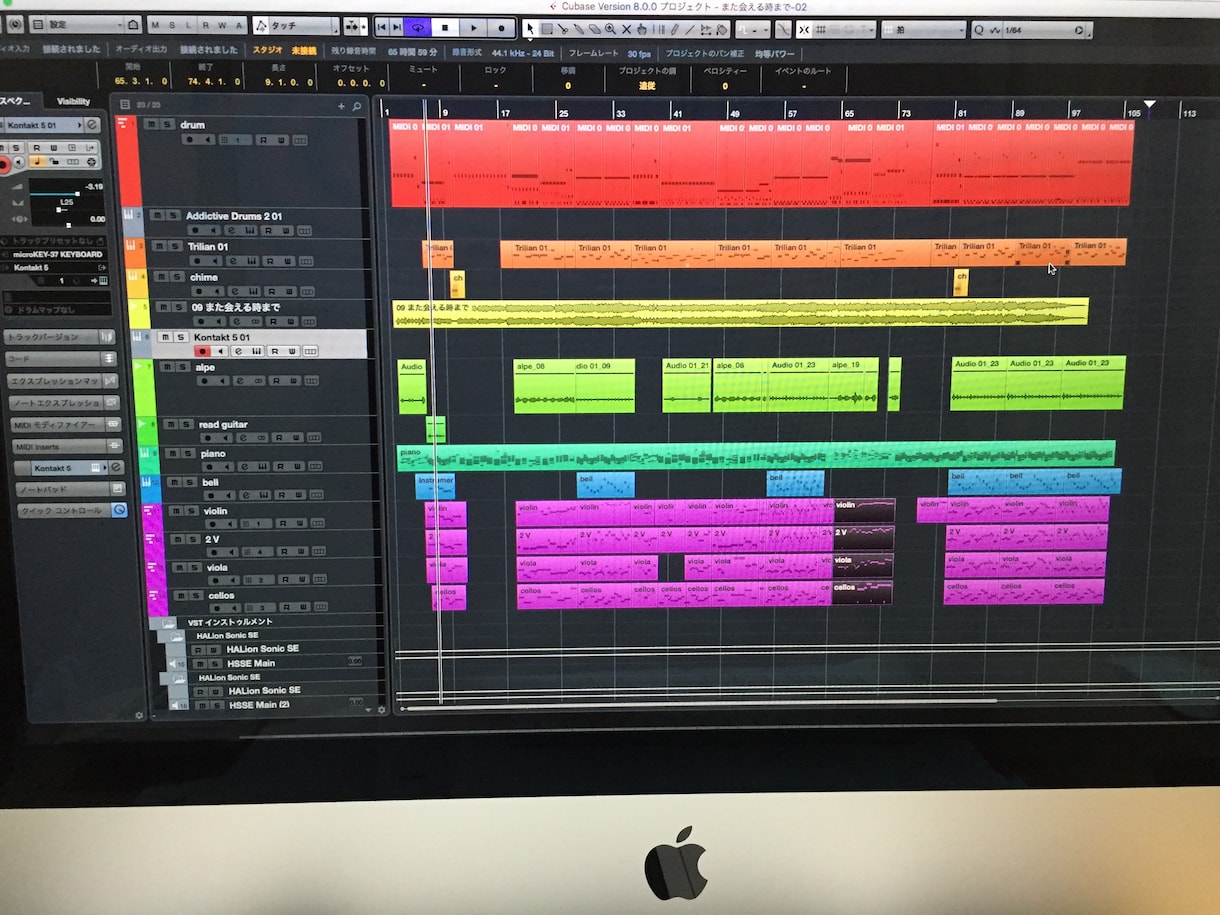This screenshot has height=915, width=1220.
Task: Solo the Trilian 01 track
Action: (x=177, y=246)
